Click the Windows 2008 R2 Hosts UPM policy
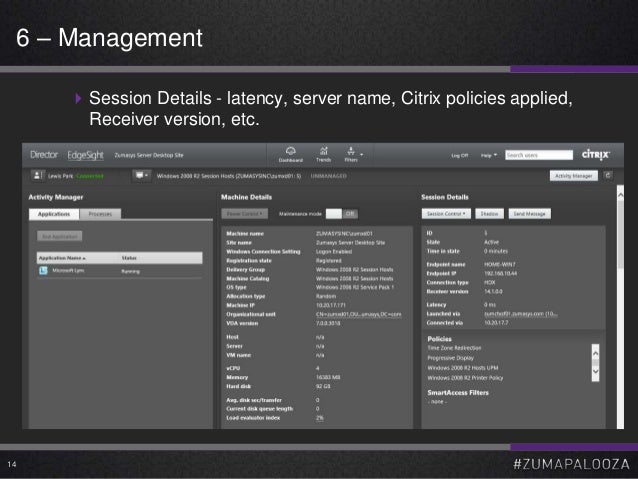The height and width of the screenshot is (479, 638). [463, 368]
